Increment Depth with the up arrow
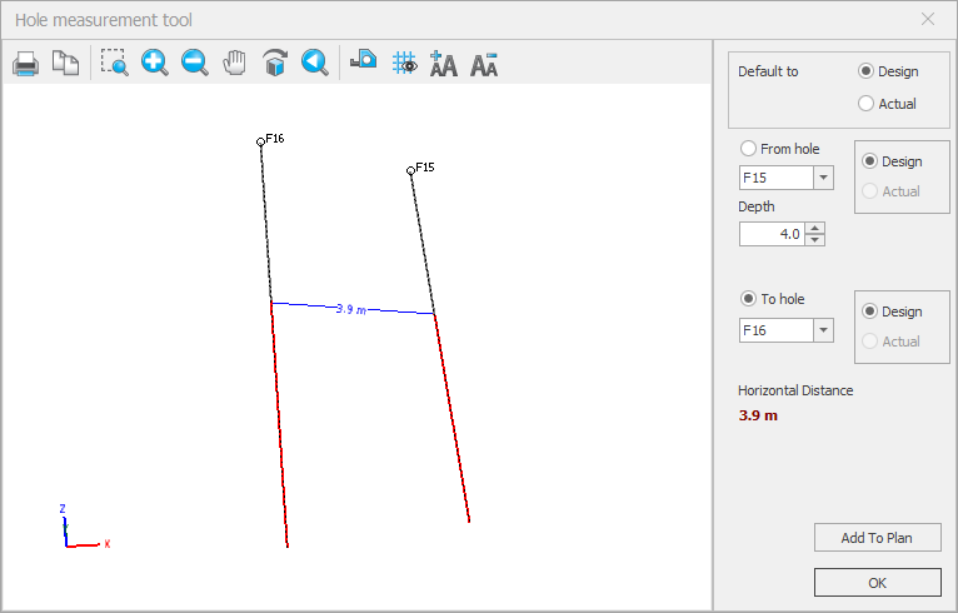The width and height of the screenshot is (958, 613). [815, 229]
